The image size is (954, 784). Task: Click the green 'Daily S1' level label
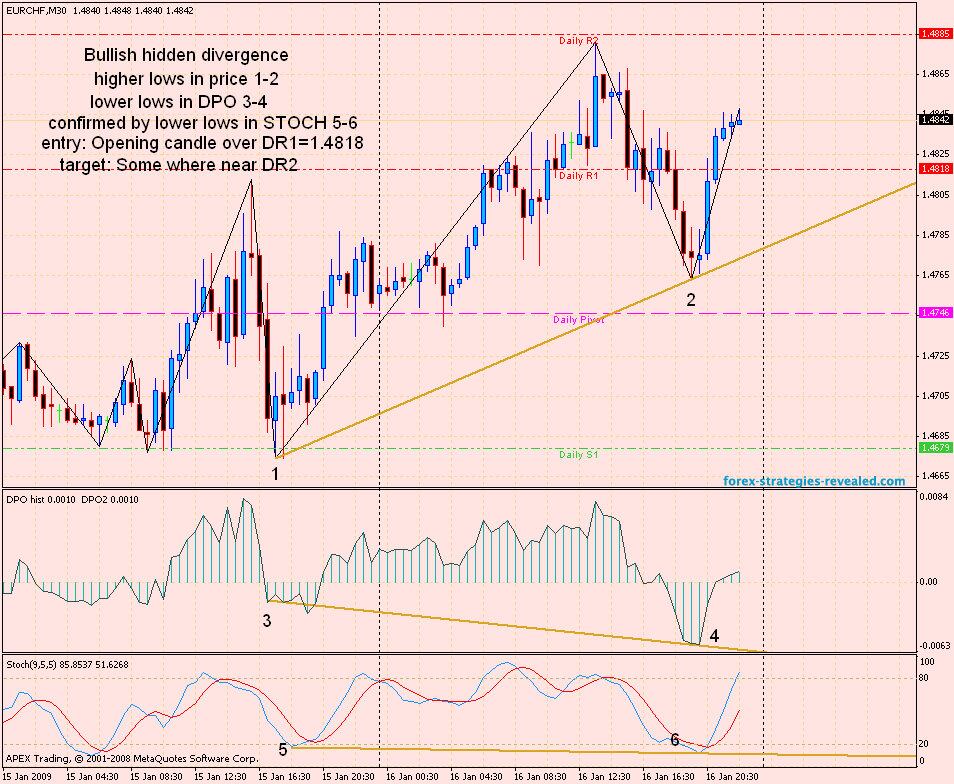(579, 455)
